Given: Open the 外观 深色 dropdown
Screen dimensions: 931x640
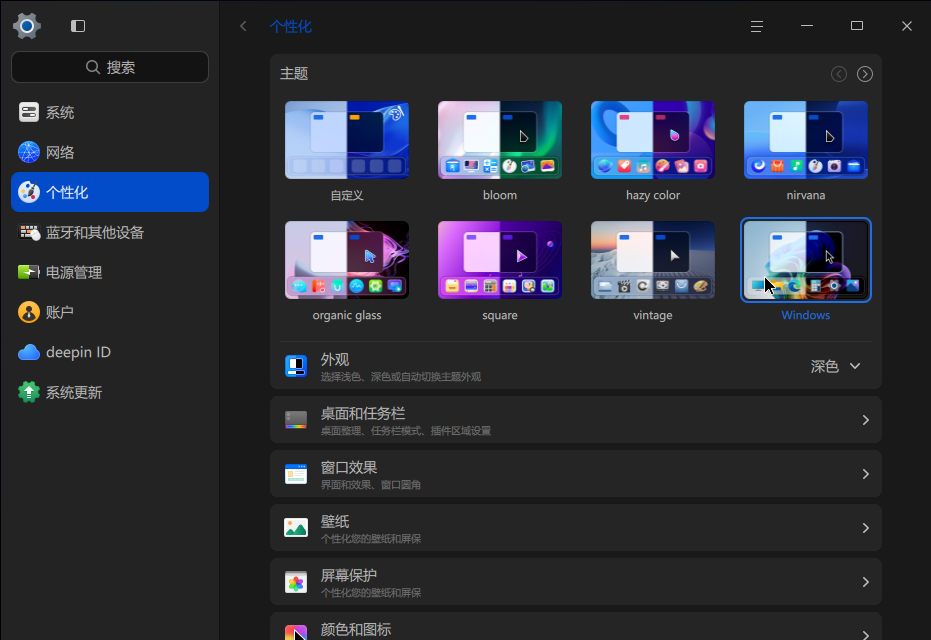Looking at the screenshot, I should pos(835,366).
